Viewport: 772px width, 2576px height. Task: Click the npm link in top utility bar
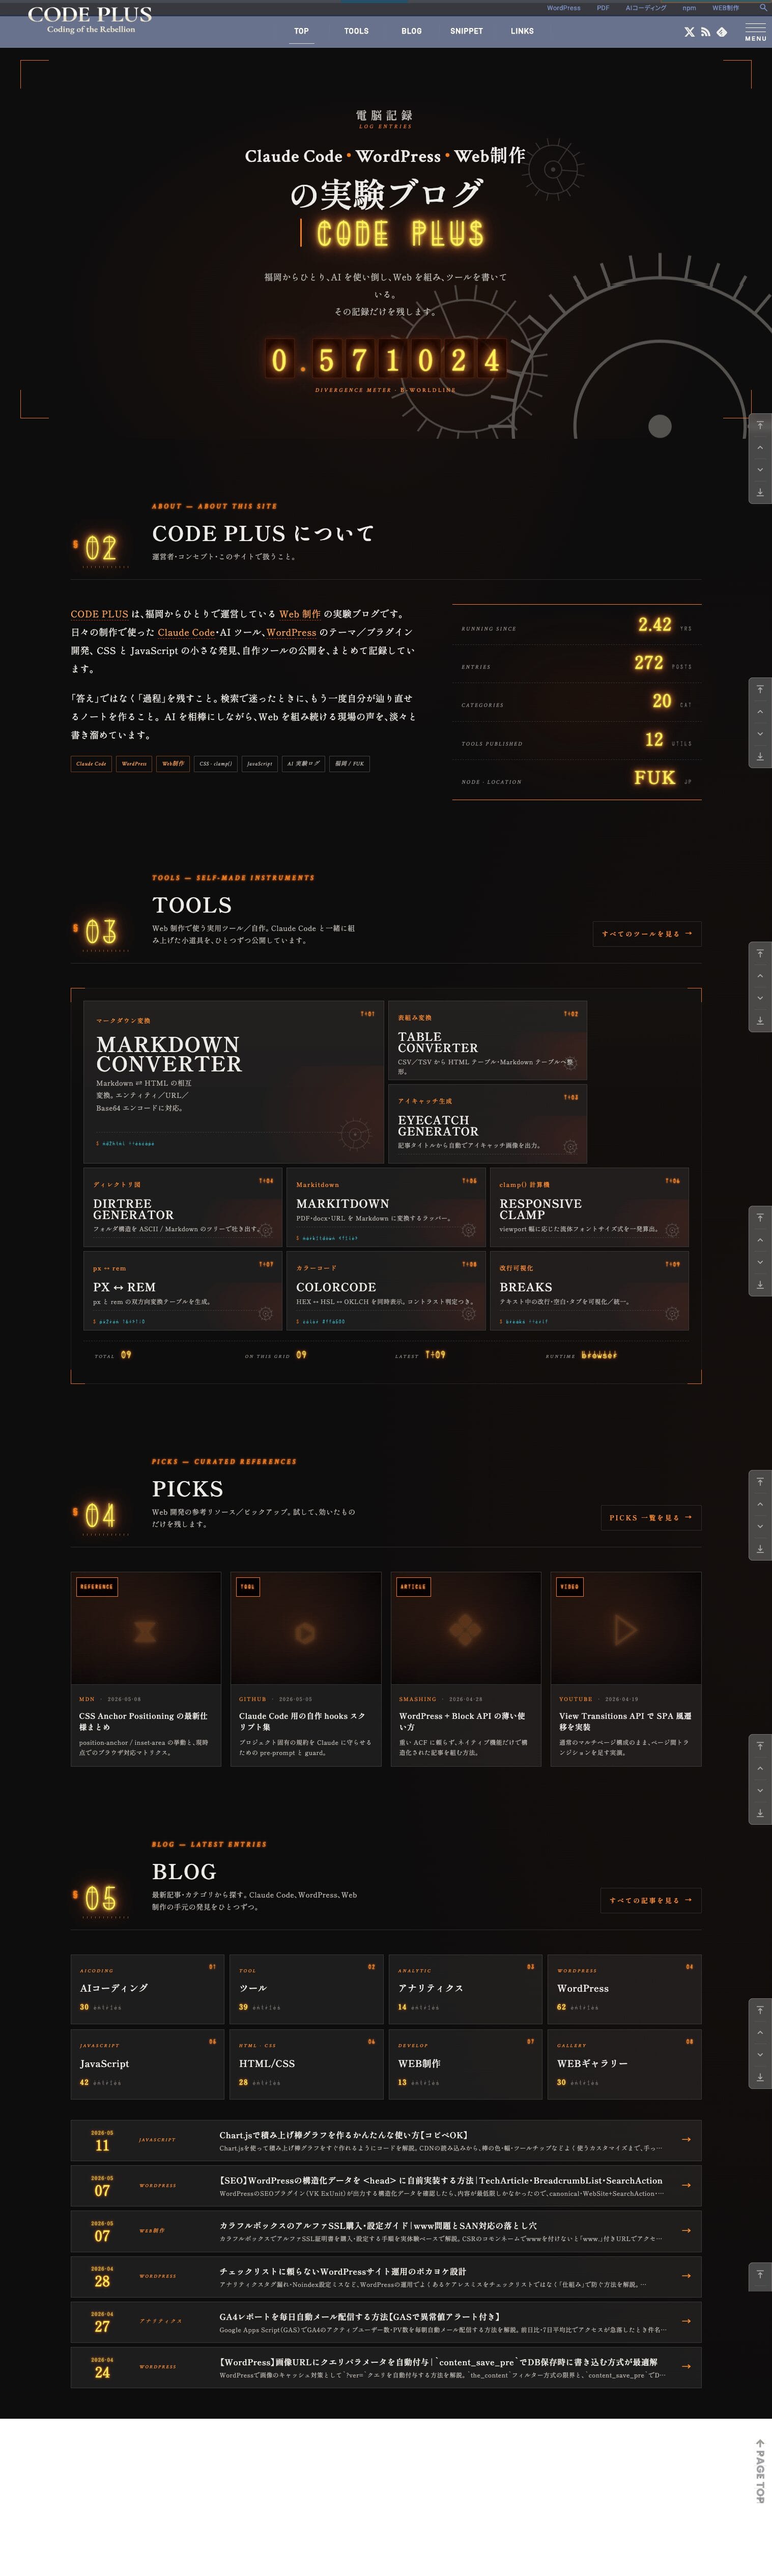(689, 8)
